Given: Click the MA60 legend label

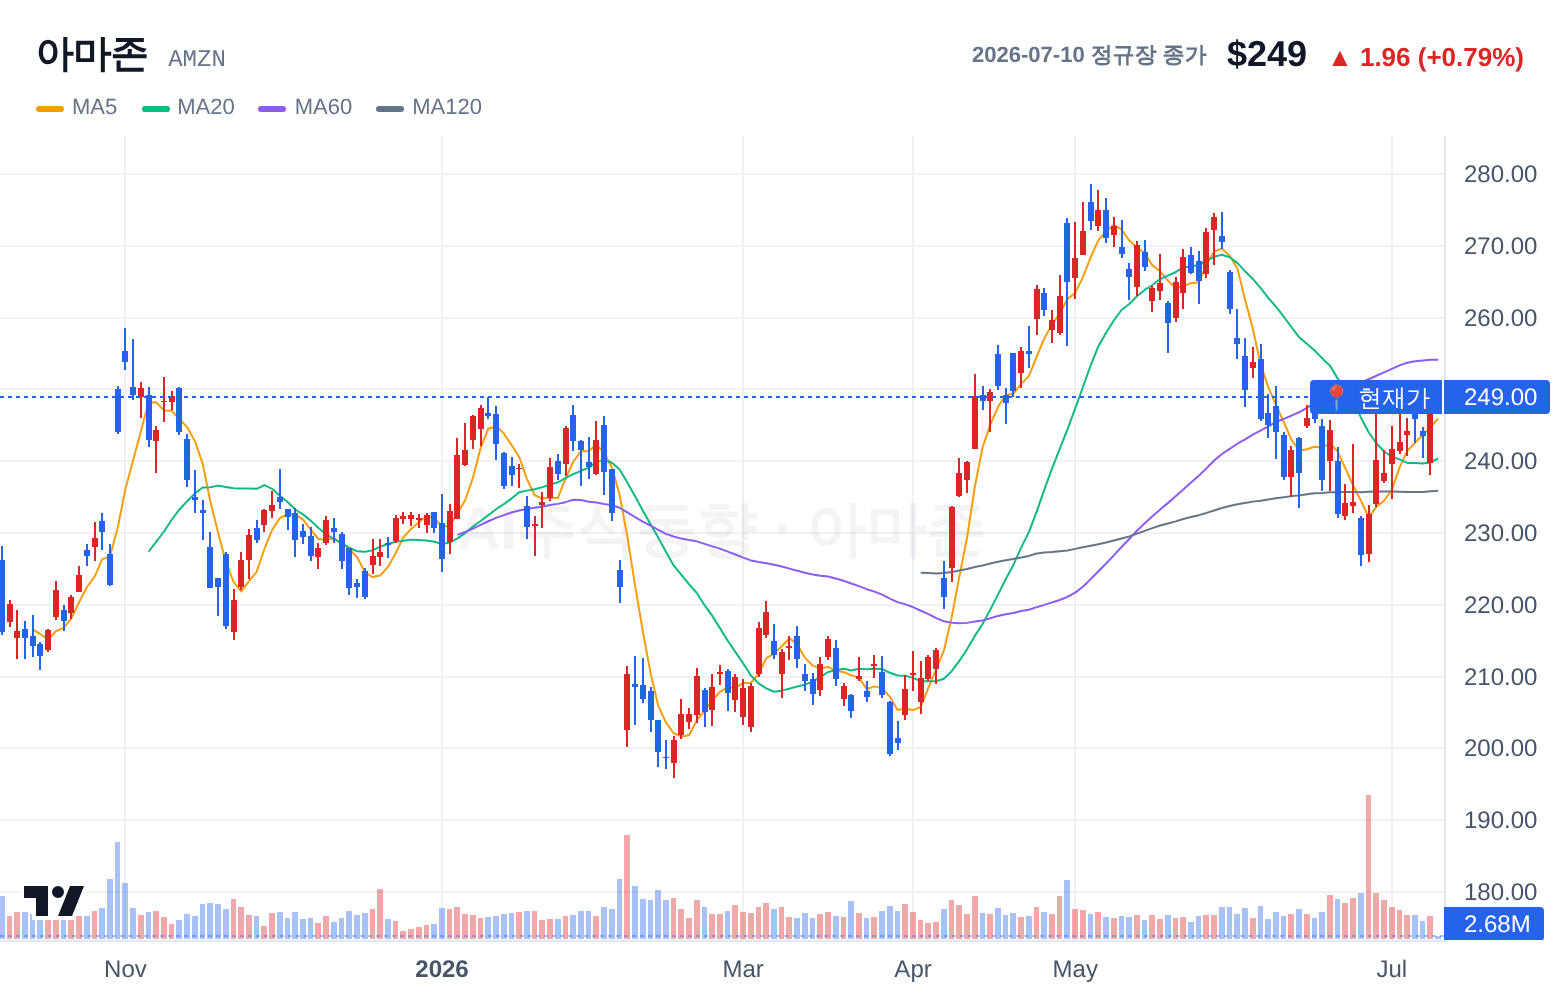Looking at the screenshot, I should coord(324,107).
